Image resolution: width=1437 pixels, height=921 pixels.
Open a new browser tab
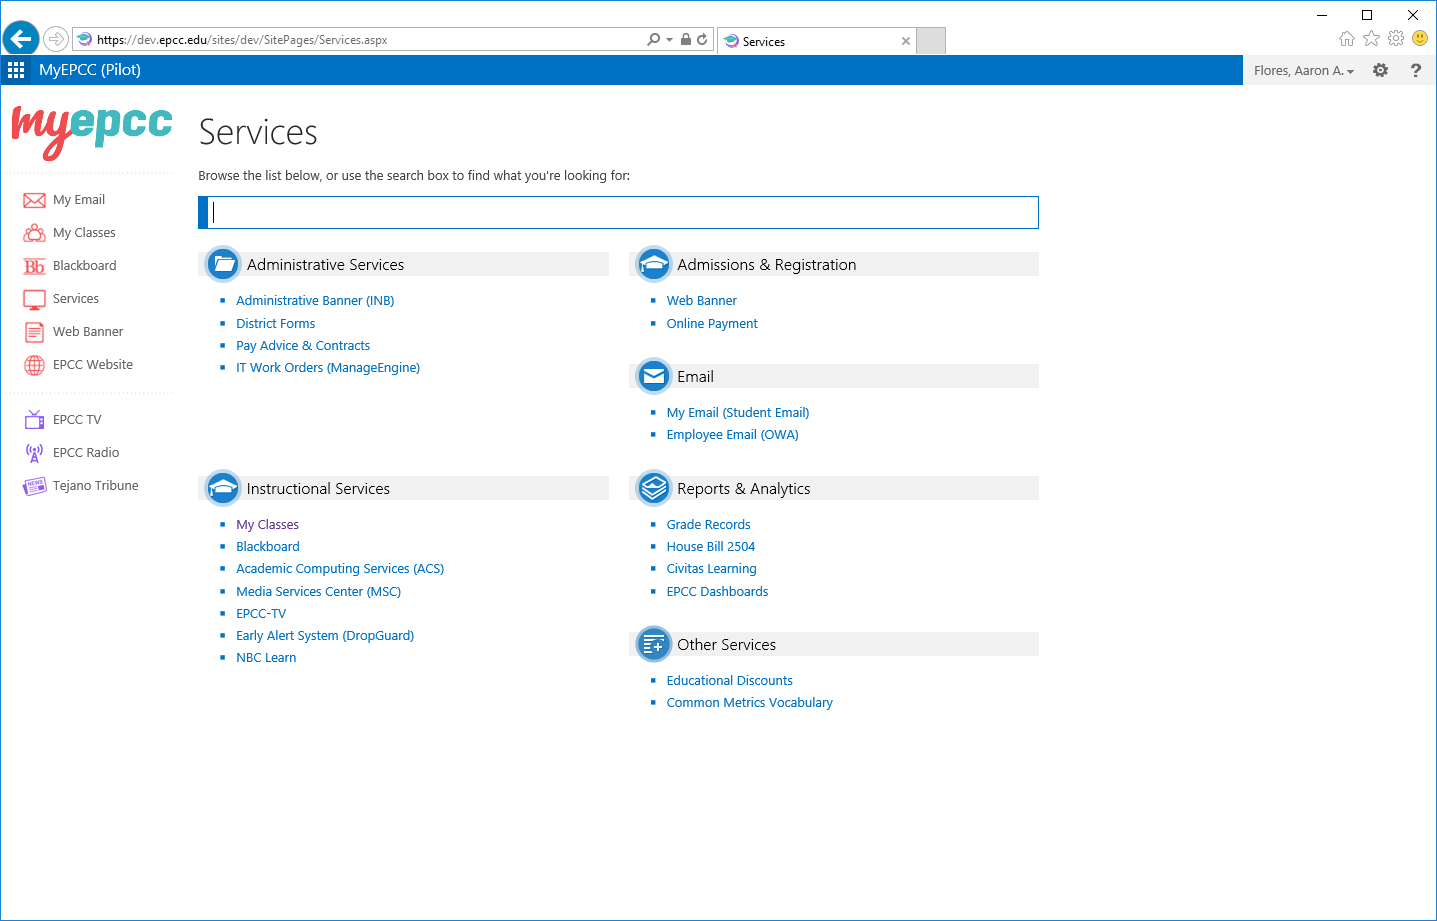931,41
